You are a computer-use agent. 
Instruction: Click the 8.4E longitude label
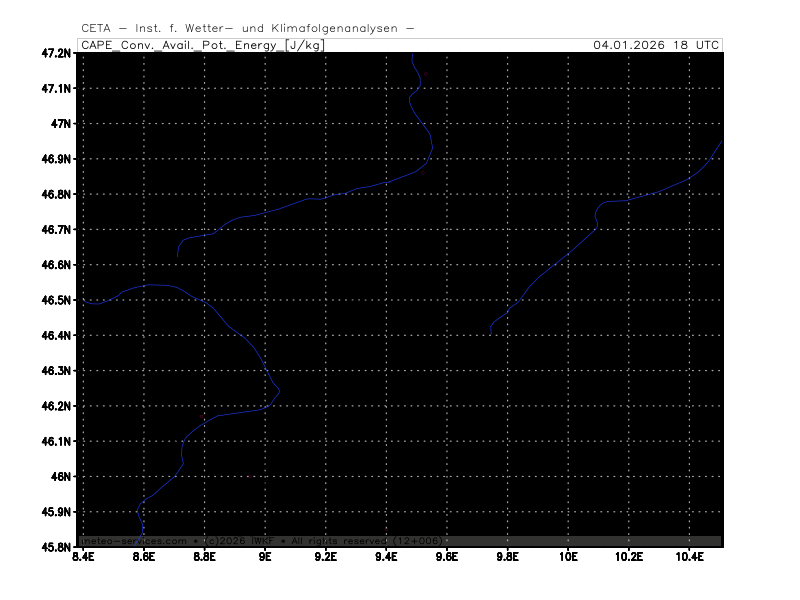click(x=83, y=557)
